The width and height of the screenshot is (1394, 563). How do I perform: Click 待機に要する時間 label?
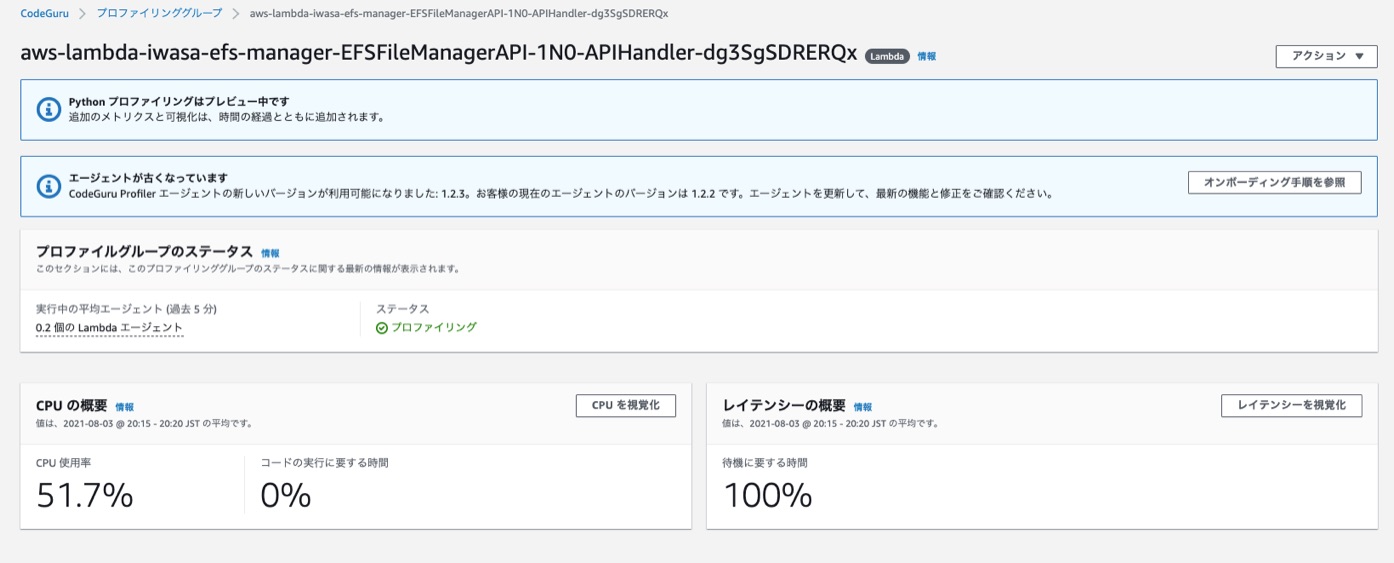pyautogui.click(x=765, y=463)
